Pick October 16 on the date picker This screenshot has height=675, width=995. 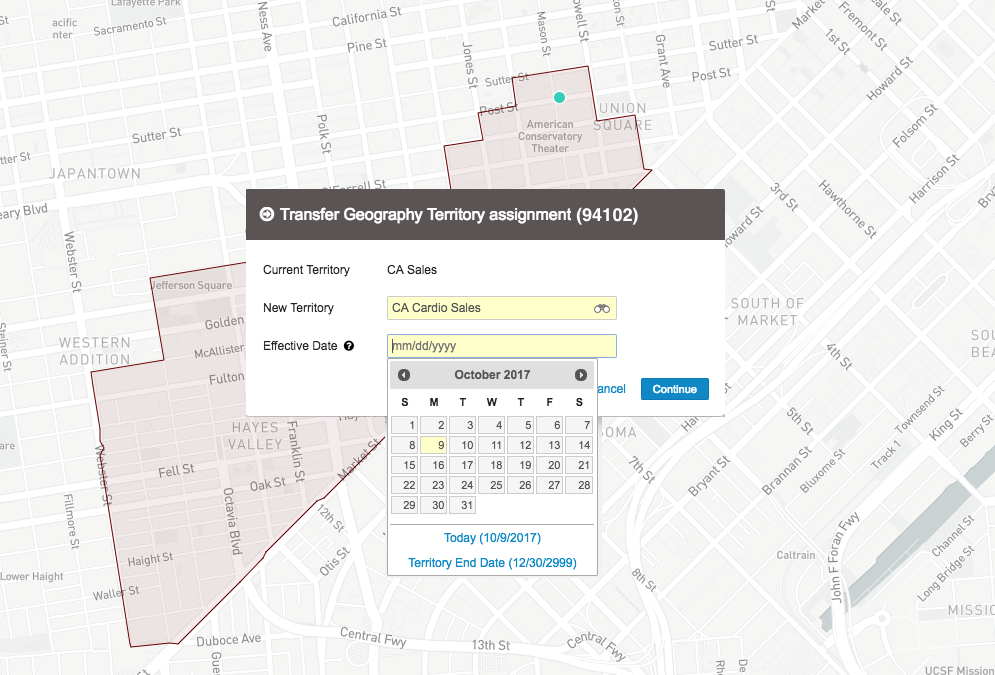[x=434, y=465]
